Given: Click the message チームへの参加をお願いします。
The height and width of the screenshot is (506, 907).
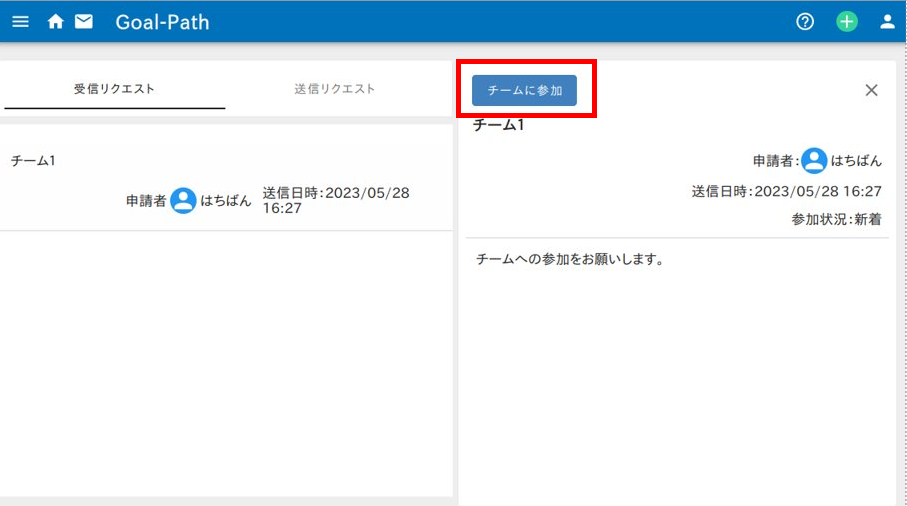Looking at the screenshot, I should pyautogui.click(x=570, y=259).
